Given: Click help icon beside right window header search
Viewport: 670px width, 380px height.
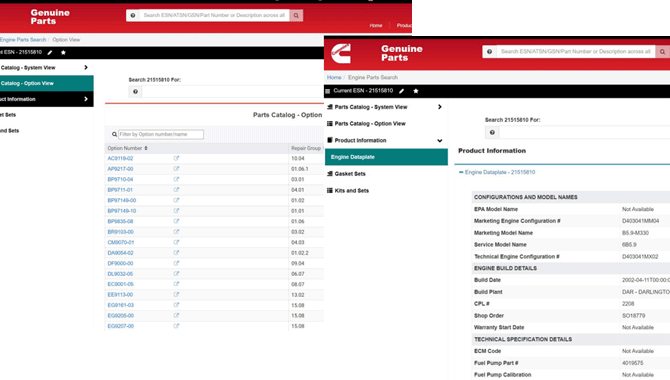Looking at the screenshot, I should (x=490, y=52).
